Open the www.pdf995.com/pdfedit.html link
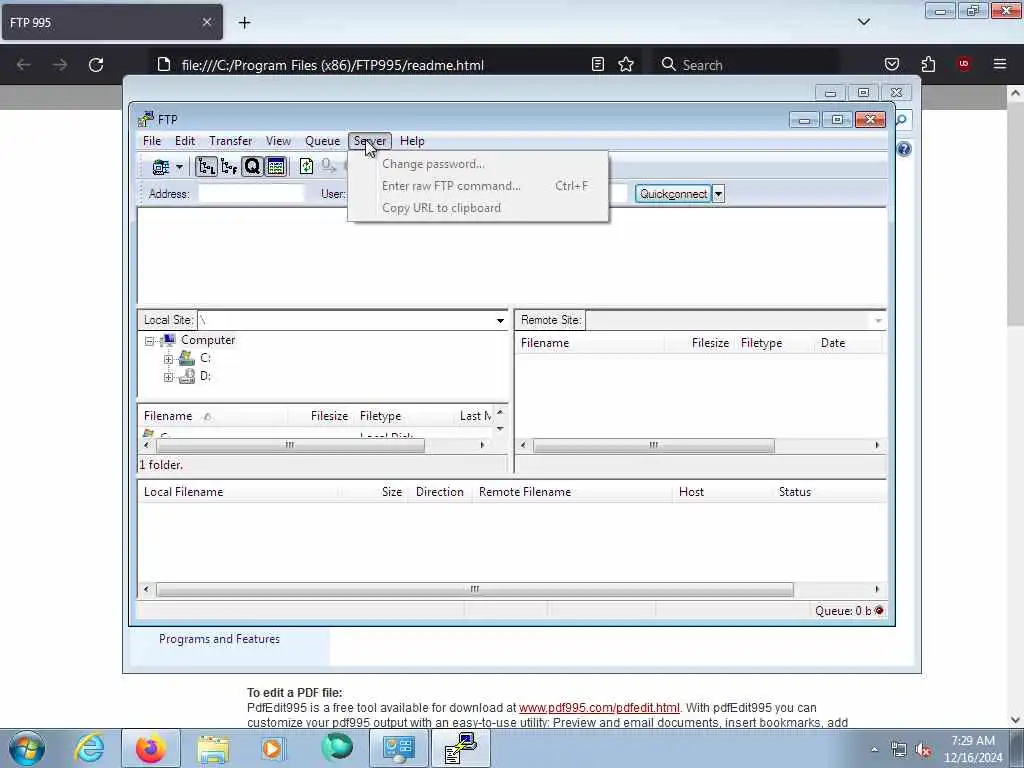Image resolution: width=1024 pixels, height=768 pixels. (599, 708)
